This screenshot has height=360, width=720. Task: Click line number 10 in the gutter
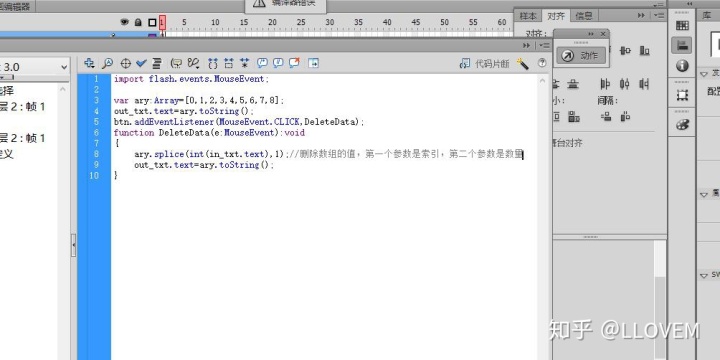tap(94, 175)
